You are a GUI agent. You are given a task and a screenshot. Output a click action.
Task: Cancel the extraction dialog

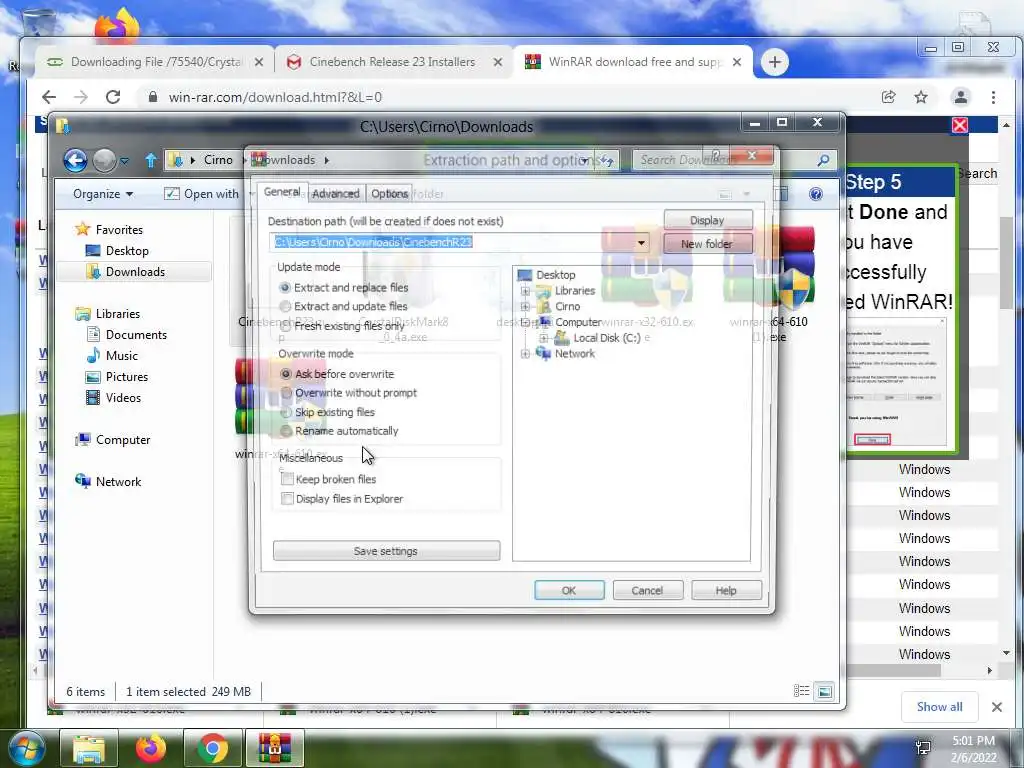[x=647, y=590]
